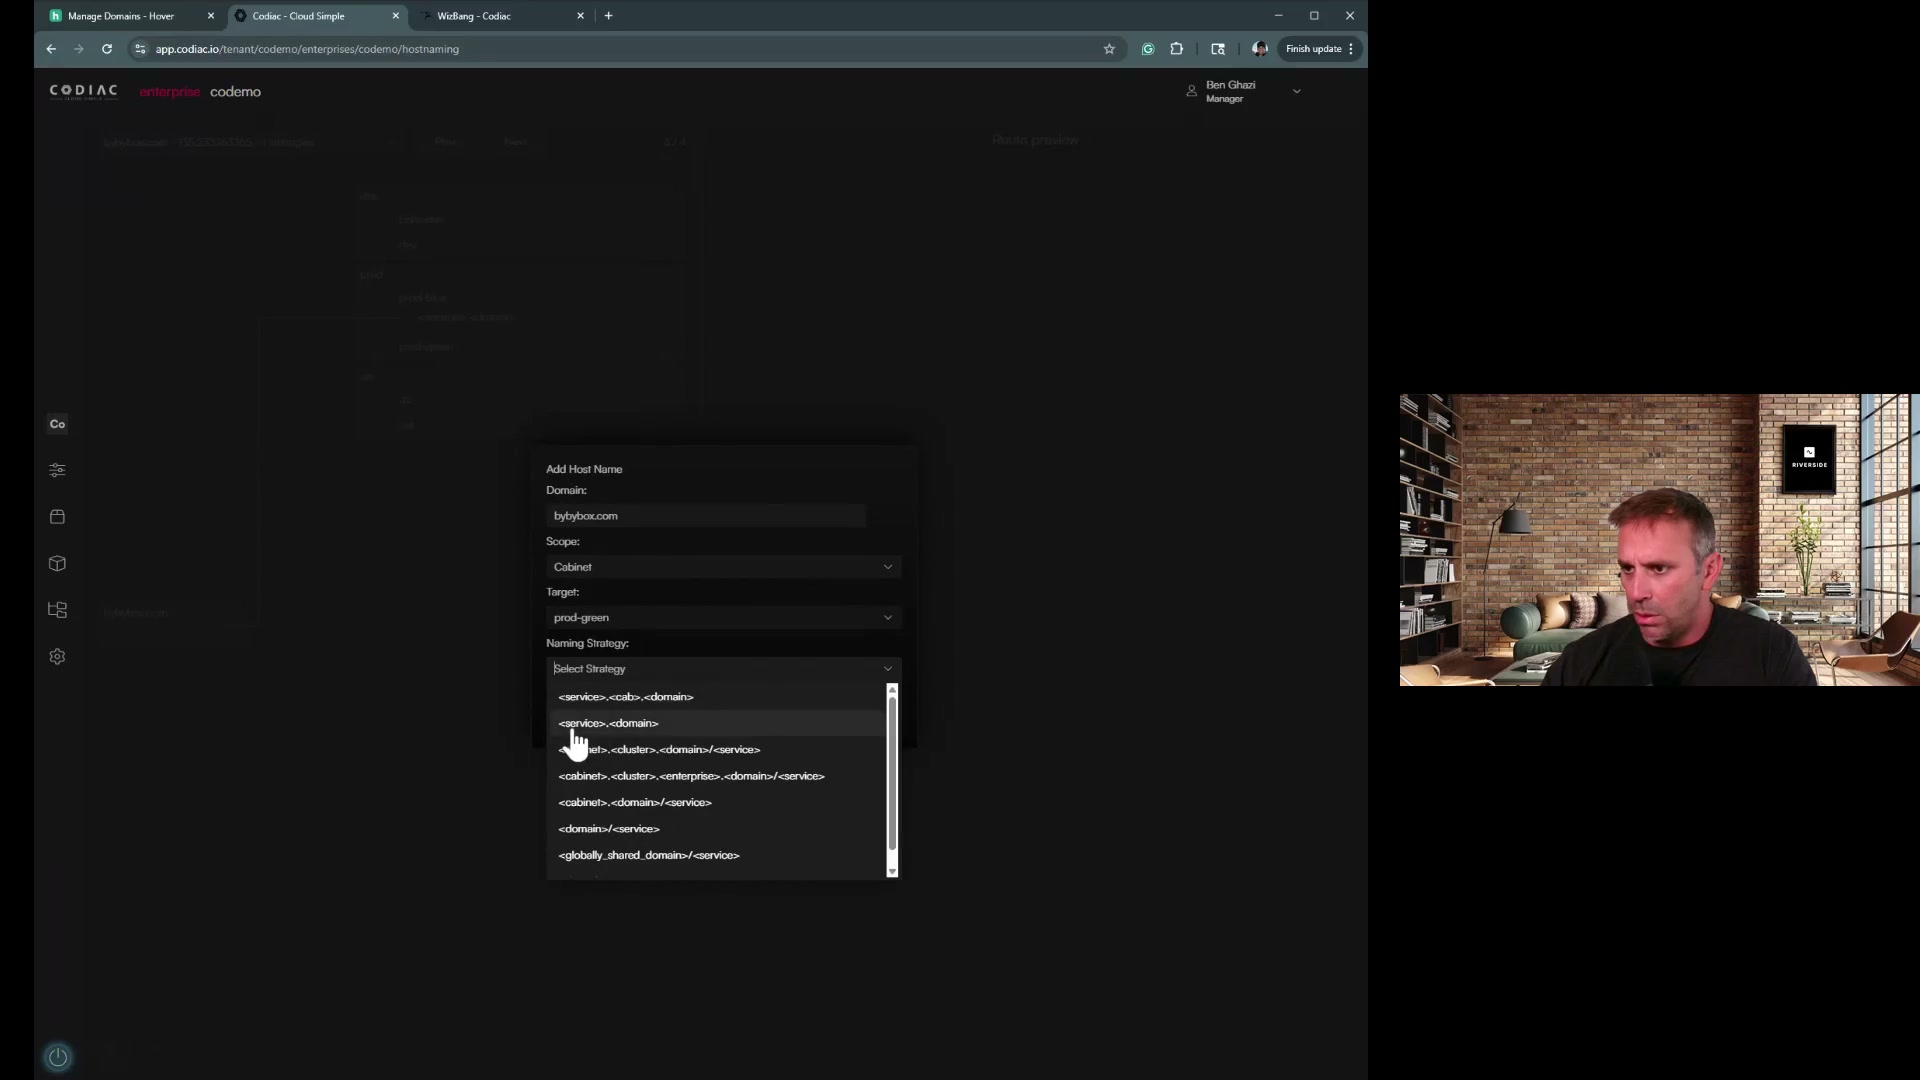The width and height of the screenshot is (1920, 1080).
Task: Click the sliders icon in left sidebar
Action: point(57,470)
